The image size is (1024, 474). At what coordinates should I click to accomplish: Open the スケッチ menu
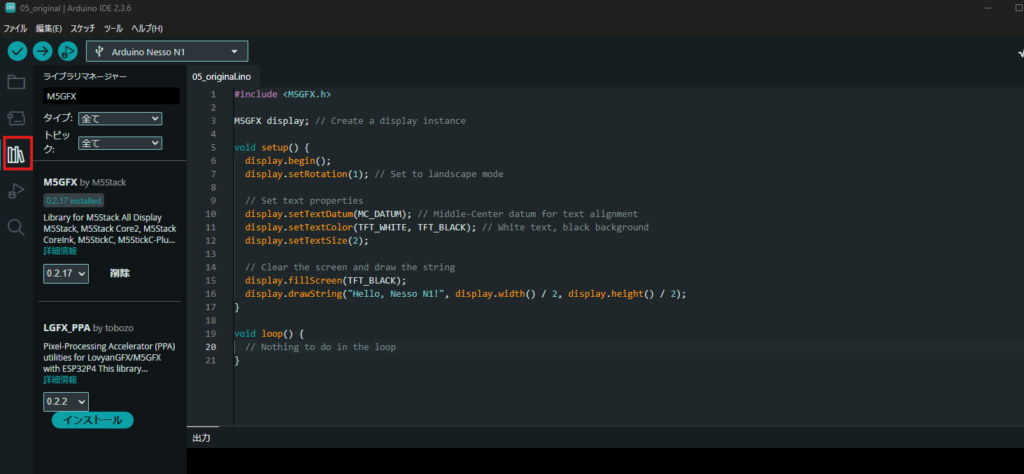click(x=83, y=28)
